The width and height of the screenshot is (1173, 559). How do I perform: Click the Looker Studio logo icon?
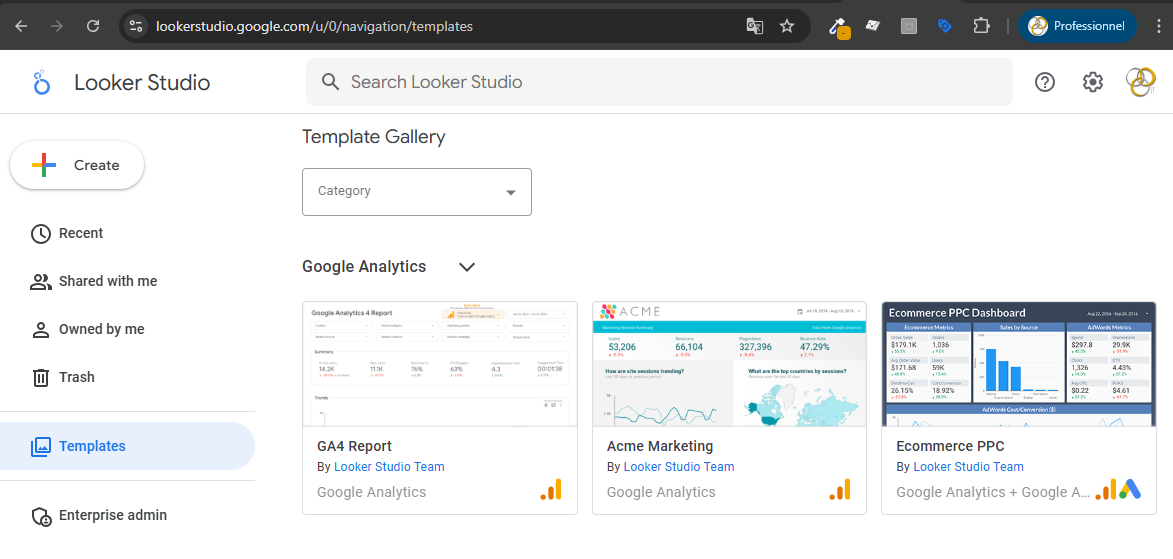(x=41, y=82)
